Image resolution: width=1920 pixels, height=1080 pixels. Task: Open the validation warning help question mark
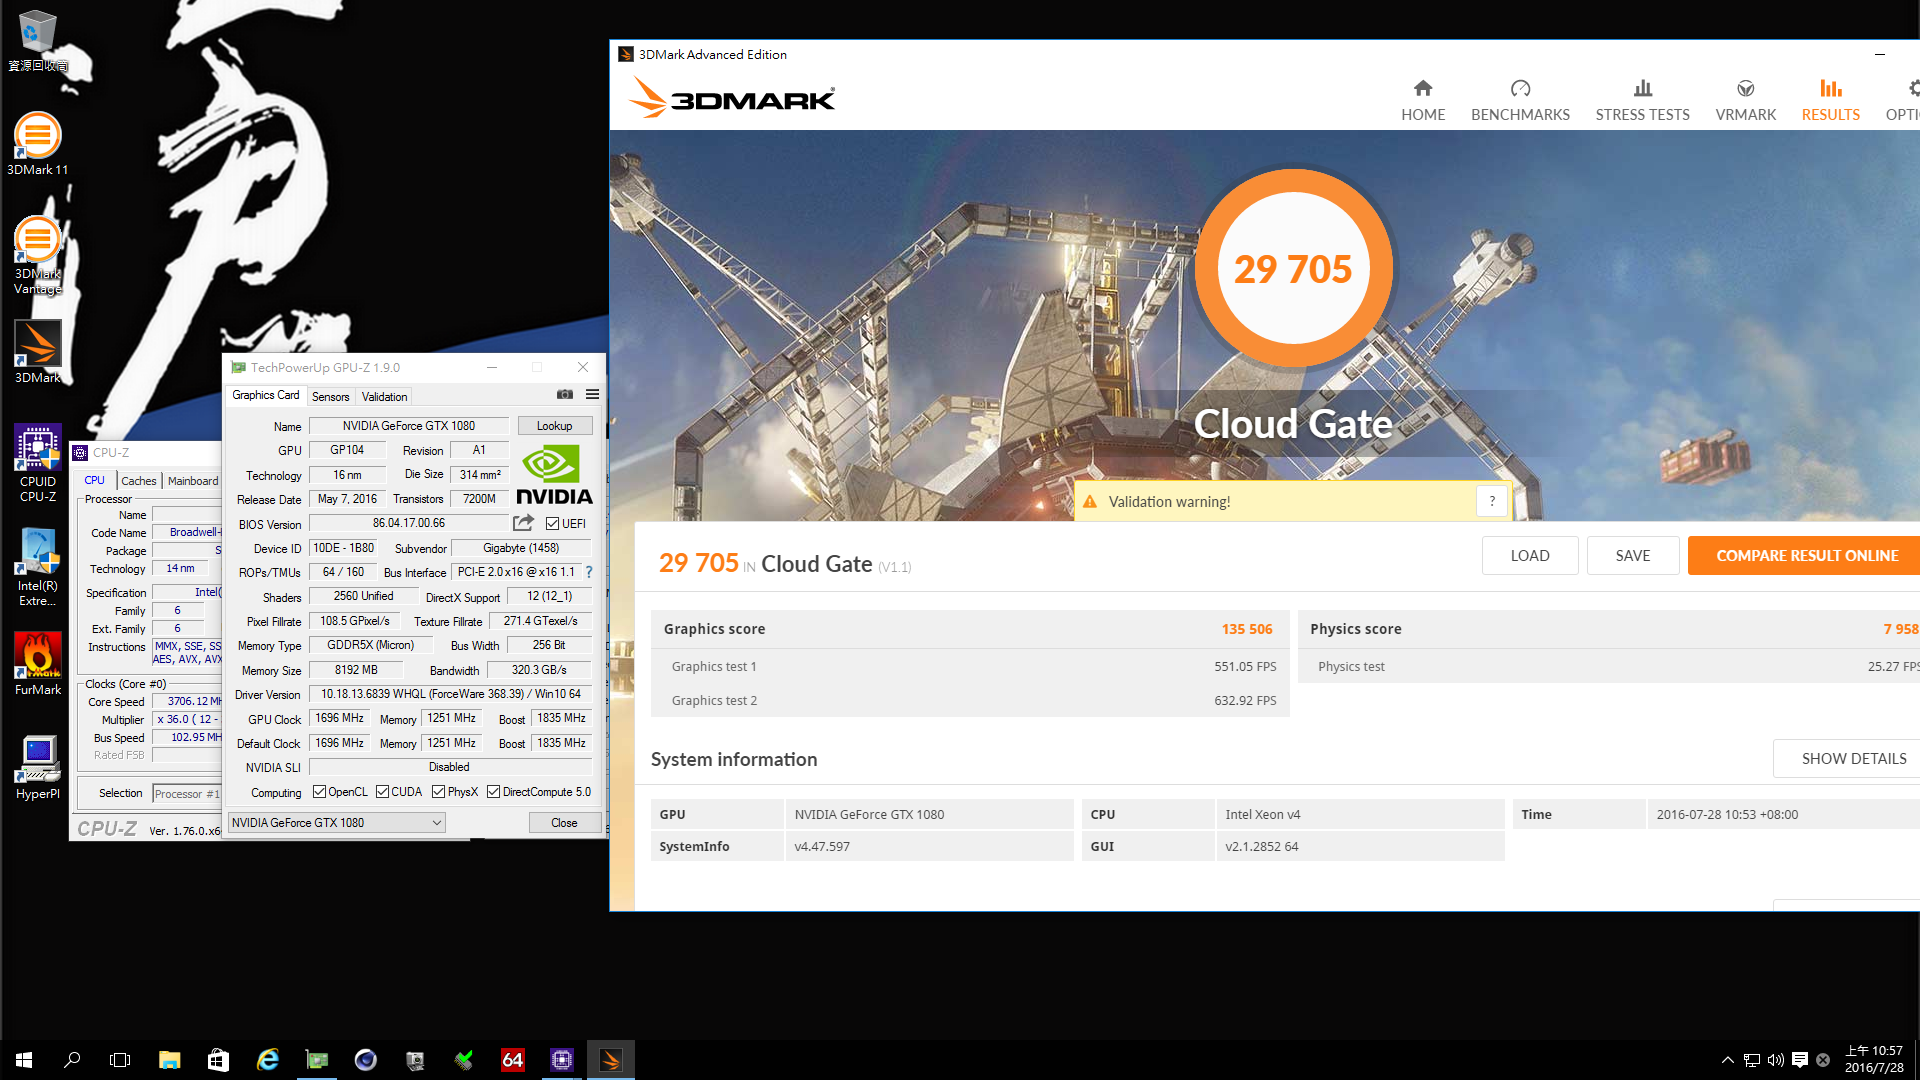click(x=1492, y=502)
